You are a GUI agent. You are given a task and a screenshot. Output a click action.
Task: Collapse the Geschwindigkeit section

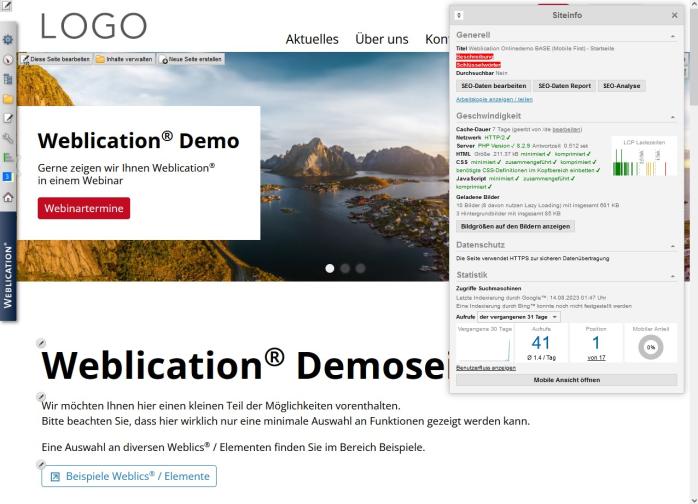pos(673,116)
